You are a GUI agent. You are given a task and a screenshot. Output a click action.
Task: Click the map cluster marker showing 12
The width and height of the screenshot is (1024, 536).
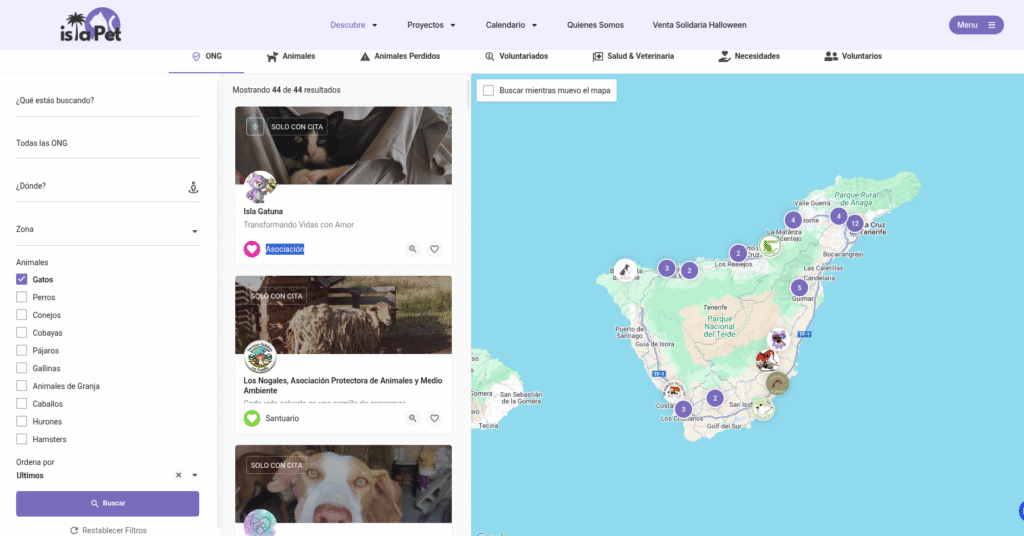[x=855, y=223]
